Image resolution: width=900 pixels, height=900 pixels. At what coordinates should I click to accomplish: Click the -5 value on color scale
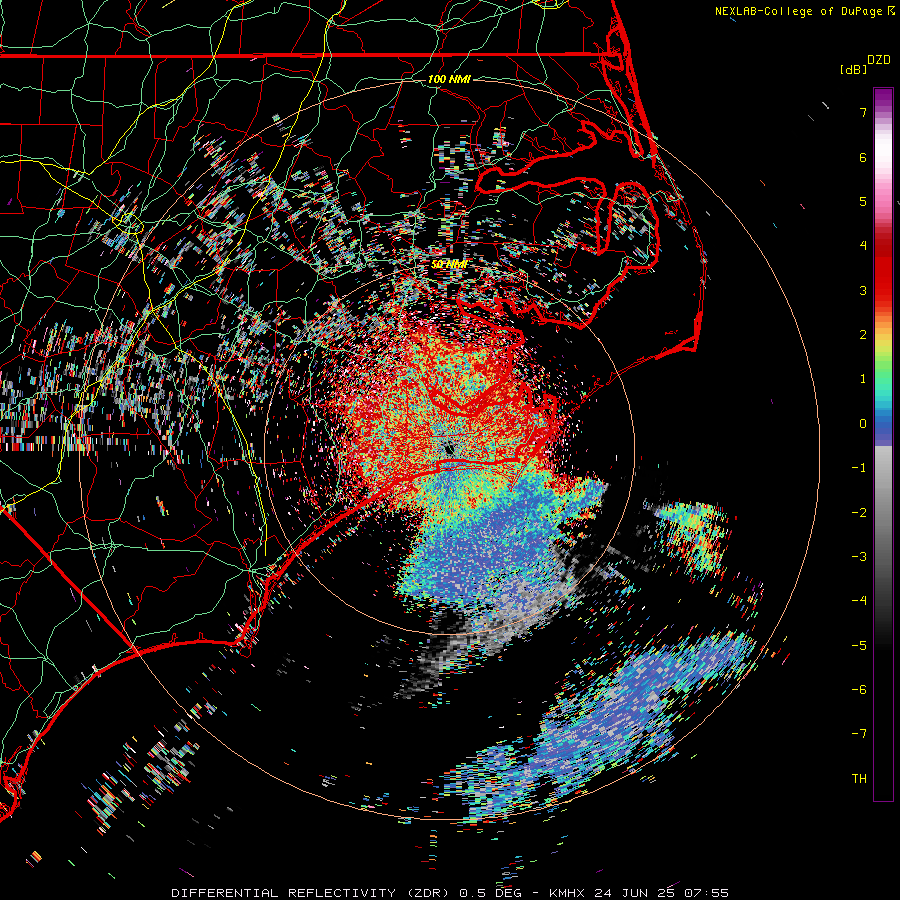point(859,646)
